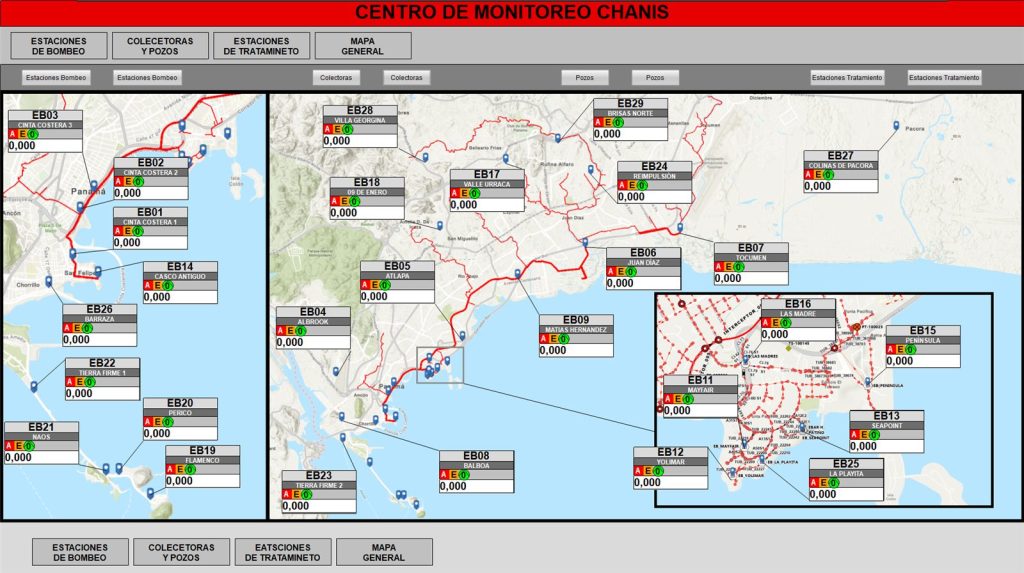Click the first Colectoras toolbar button
The image size is (1024, 573).
click(x=336, y=77)
